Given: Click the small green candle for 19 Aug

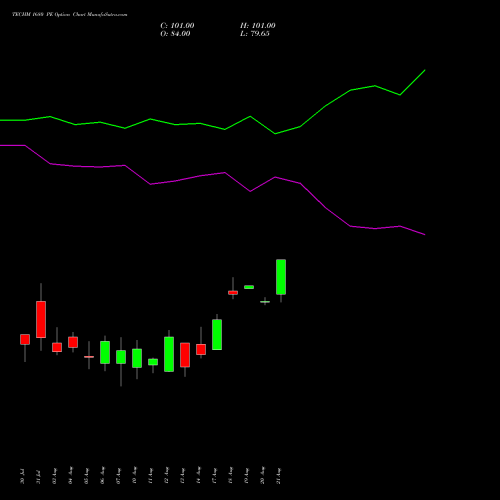Looking at the screenshot, I should [249, 287].
